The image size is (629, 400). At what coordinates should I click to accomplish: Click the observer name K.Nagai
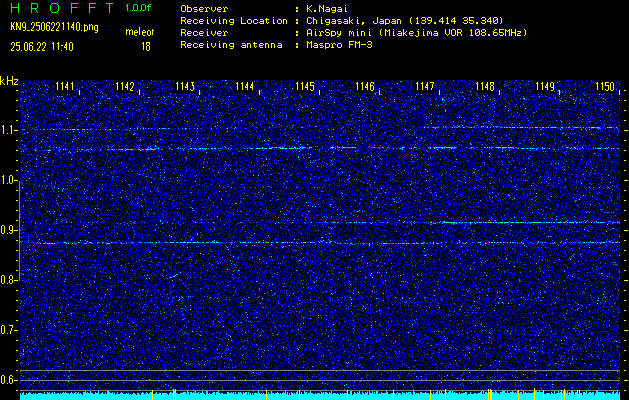(328, 9)
